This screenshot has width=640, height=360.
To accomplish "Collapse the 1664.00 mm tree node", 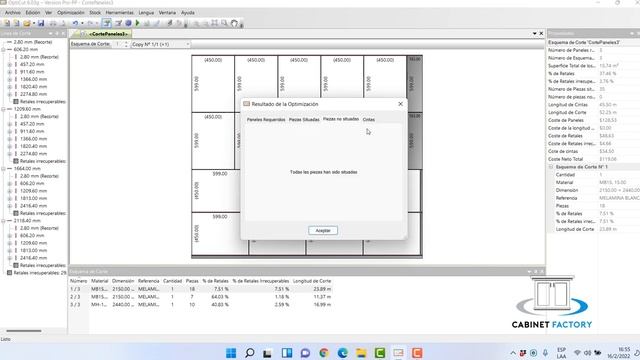I will (x=3, y=169).
